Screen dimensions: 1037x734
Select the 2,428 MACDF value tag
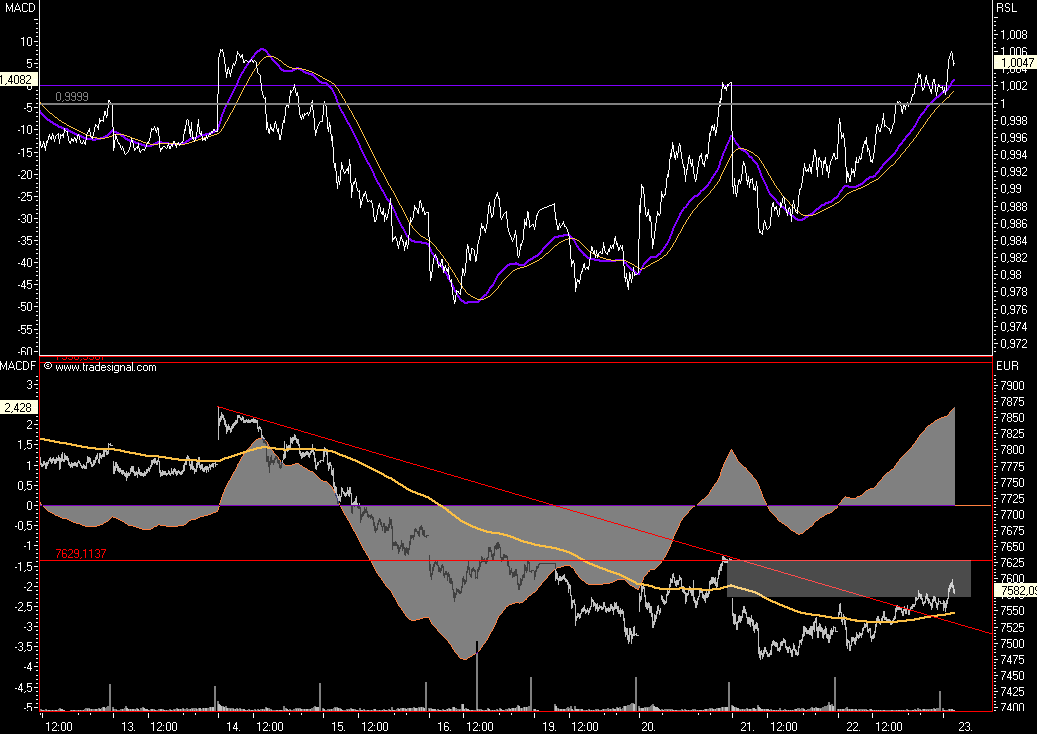17,407
